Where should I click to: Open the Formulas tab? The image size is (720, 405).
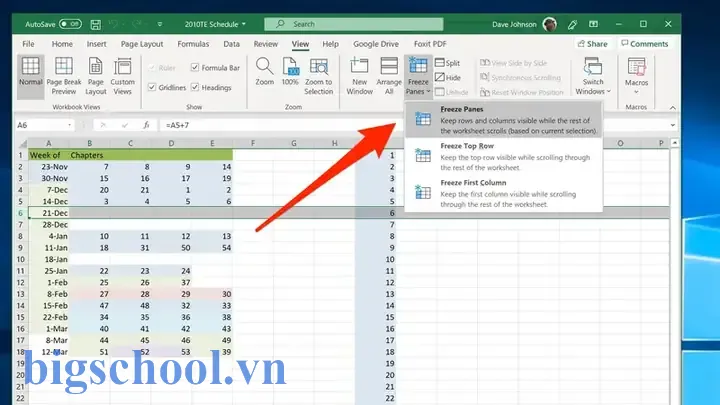pos(193,44)
